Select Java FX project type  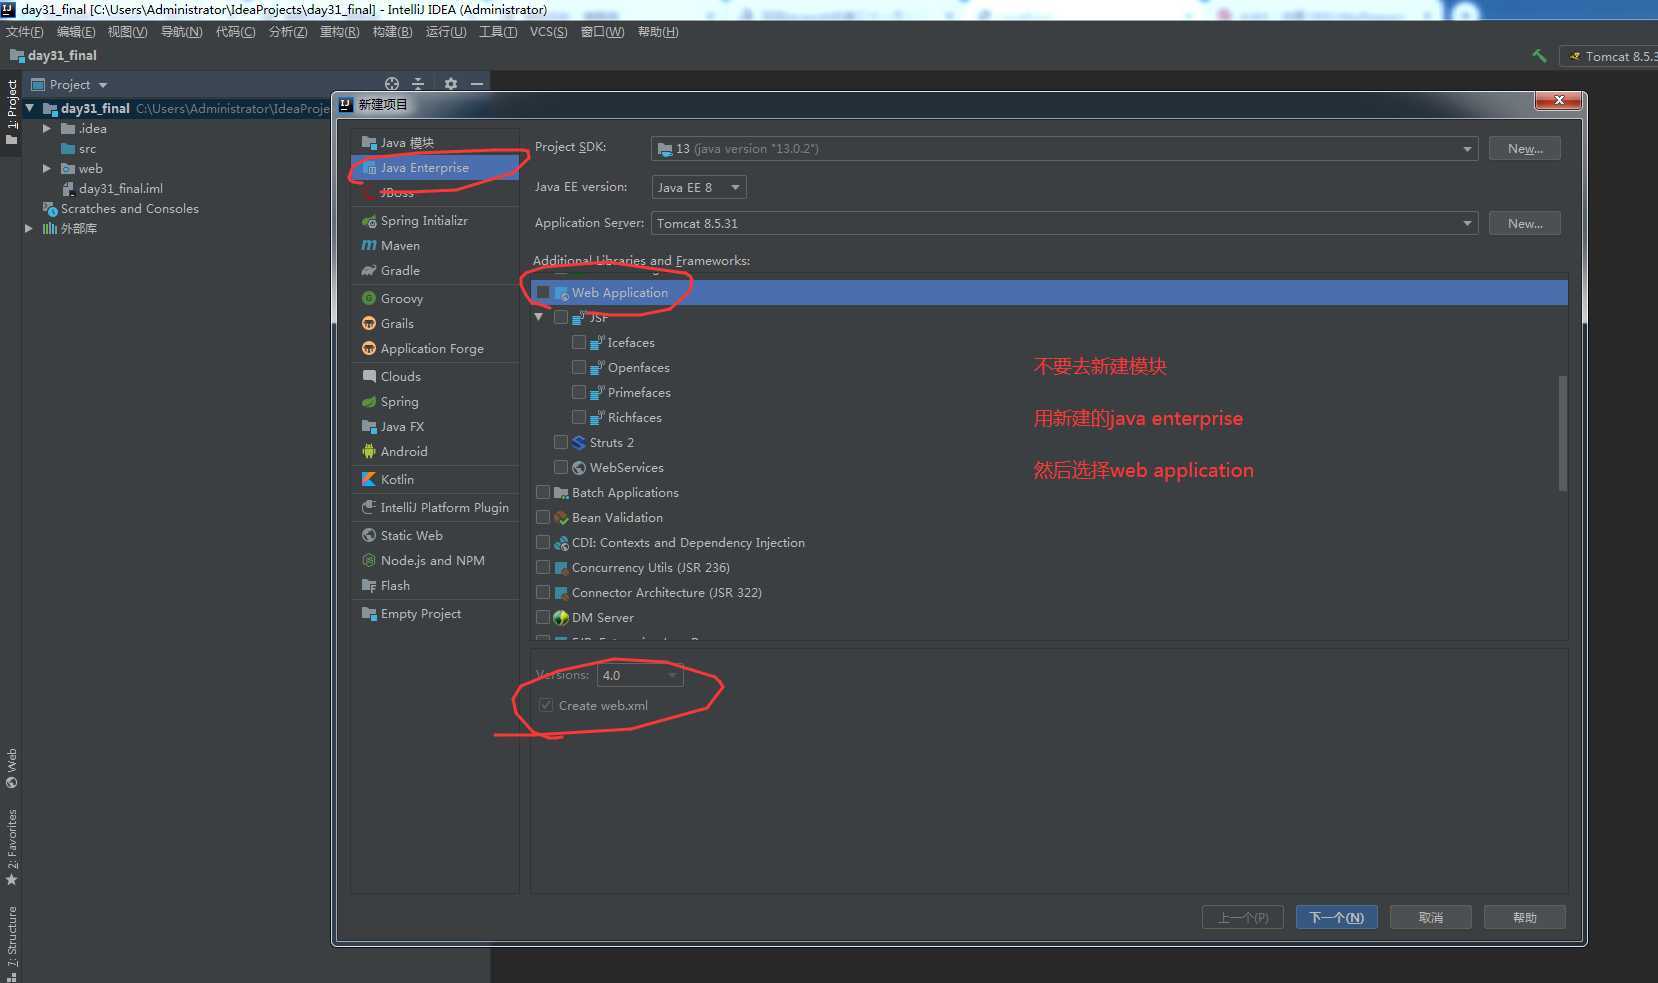click(402, 426)
